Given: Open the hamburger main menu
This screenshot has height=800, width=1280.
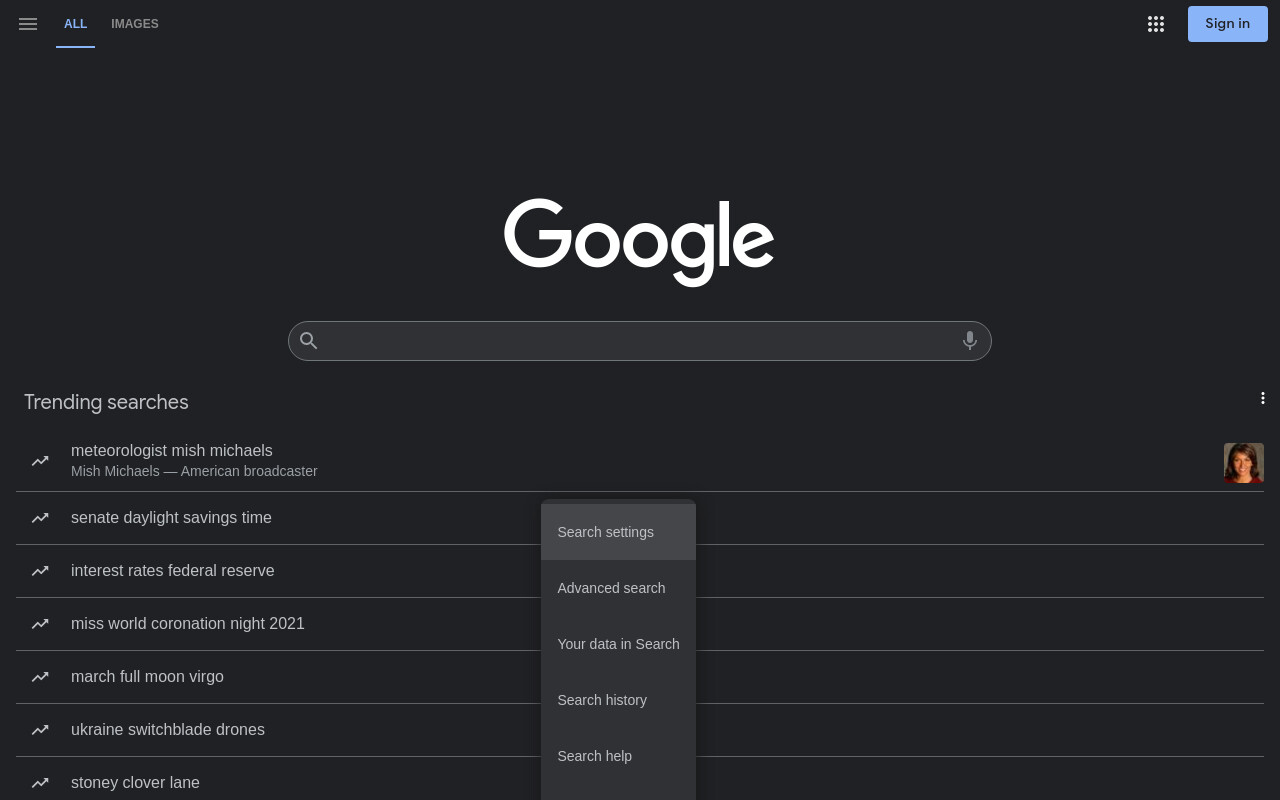Looking at the screenshot, I should (x=28, y=24).
